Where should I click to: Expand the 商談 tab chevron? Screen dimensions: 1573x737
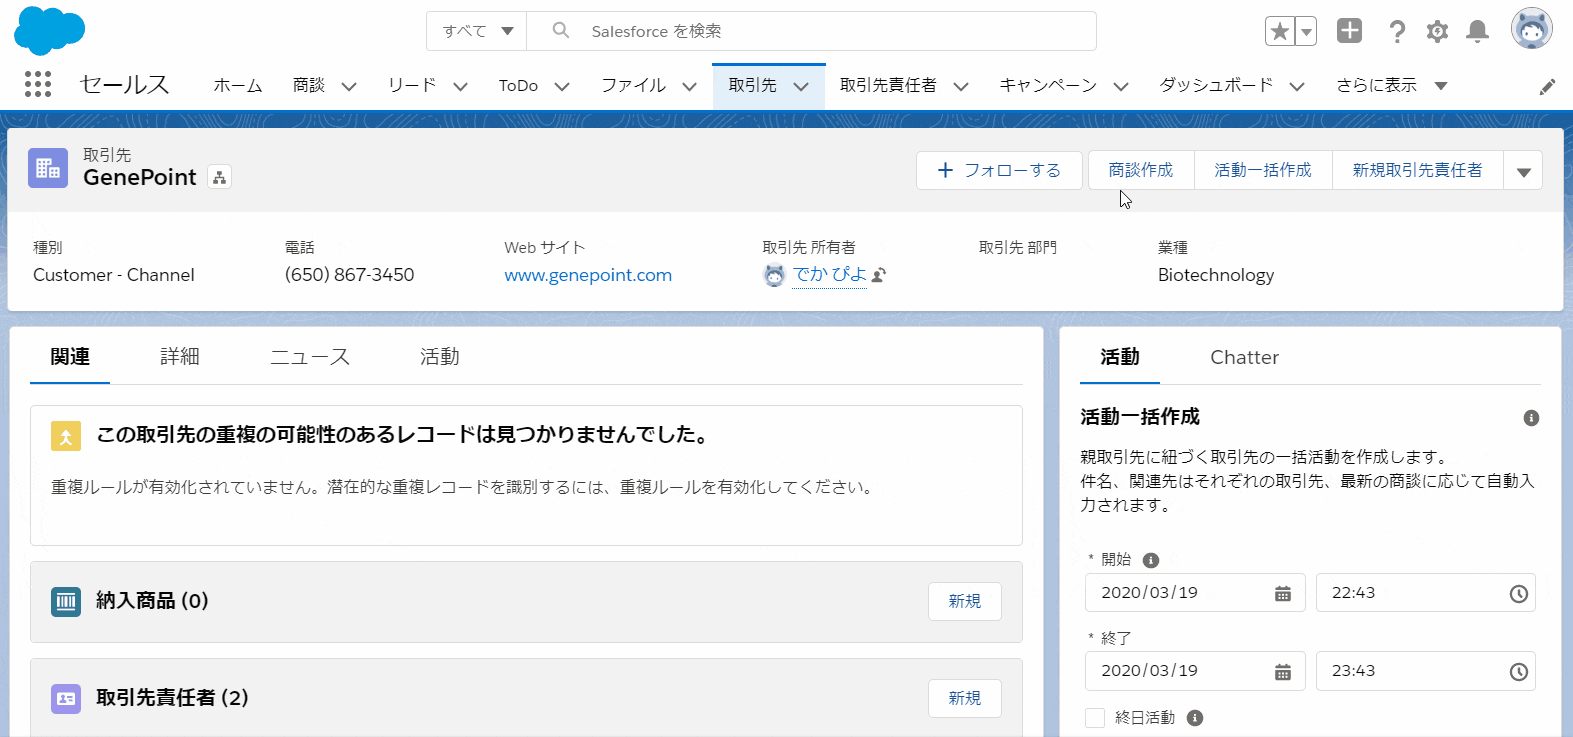349,86
